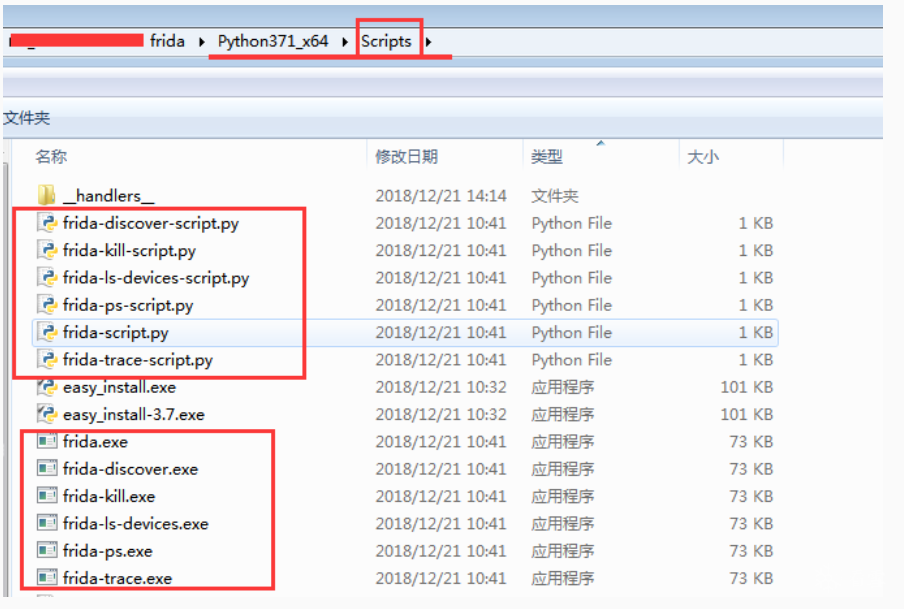Click the frida-discover-script.py Python file icon
Viewport: 904px width, 609px height.
(47, 223)
